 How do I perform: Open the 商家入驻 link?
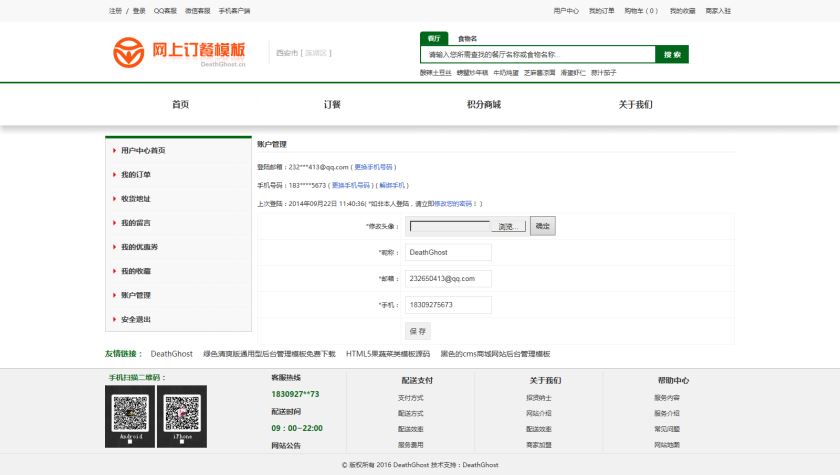718,11
